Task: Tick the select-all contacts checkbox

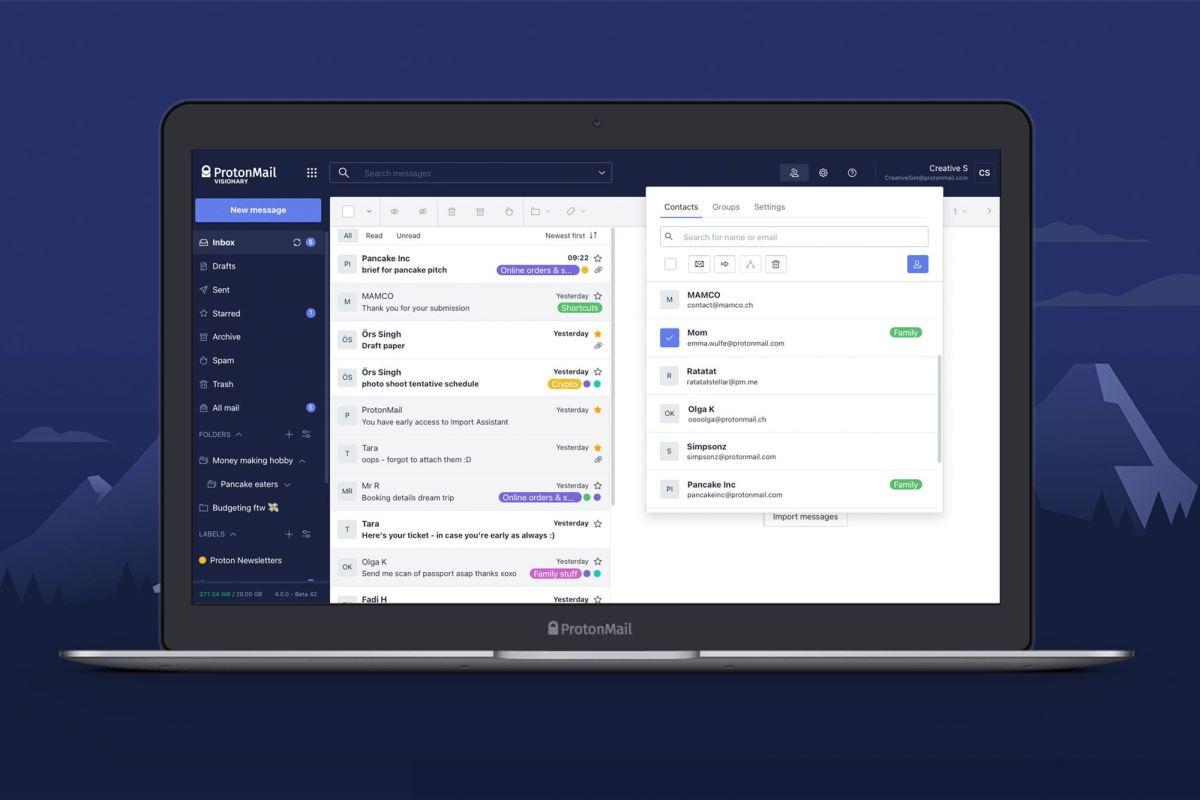Action: click(x=670, y=264)
